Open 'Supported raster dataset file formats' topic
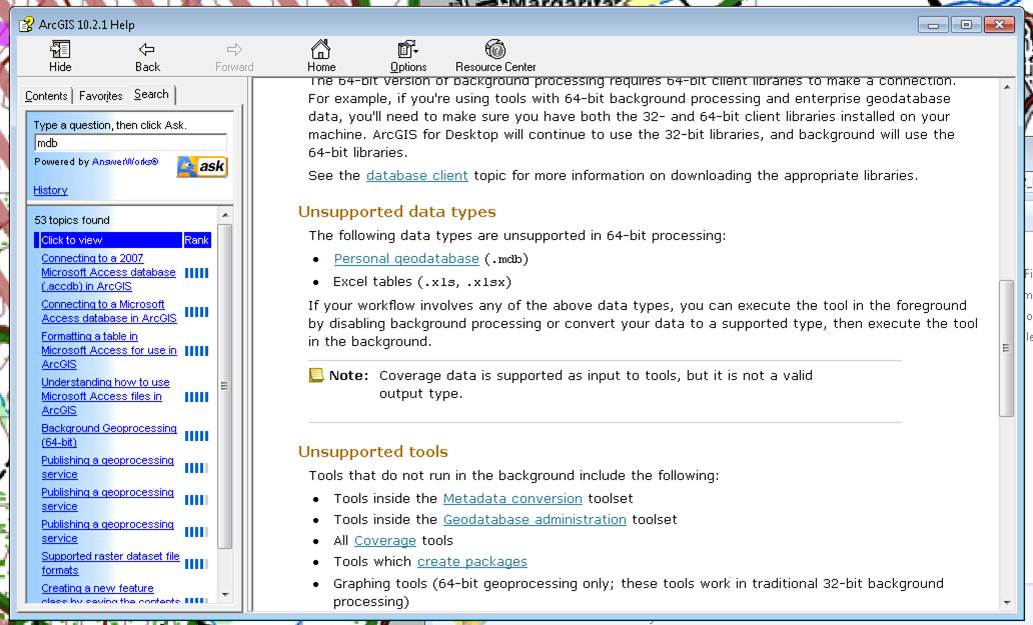This screenshot has width=1033, height=625. 110,563
